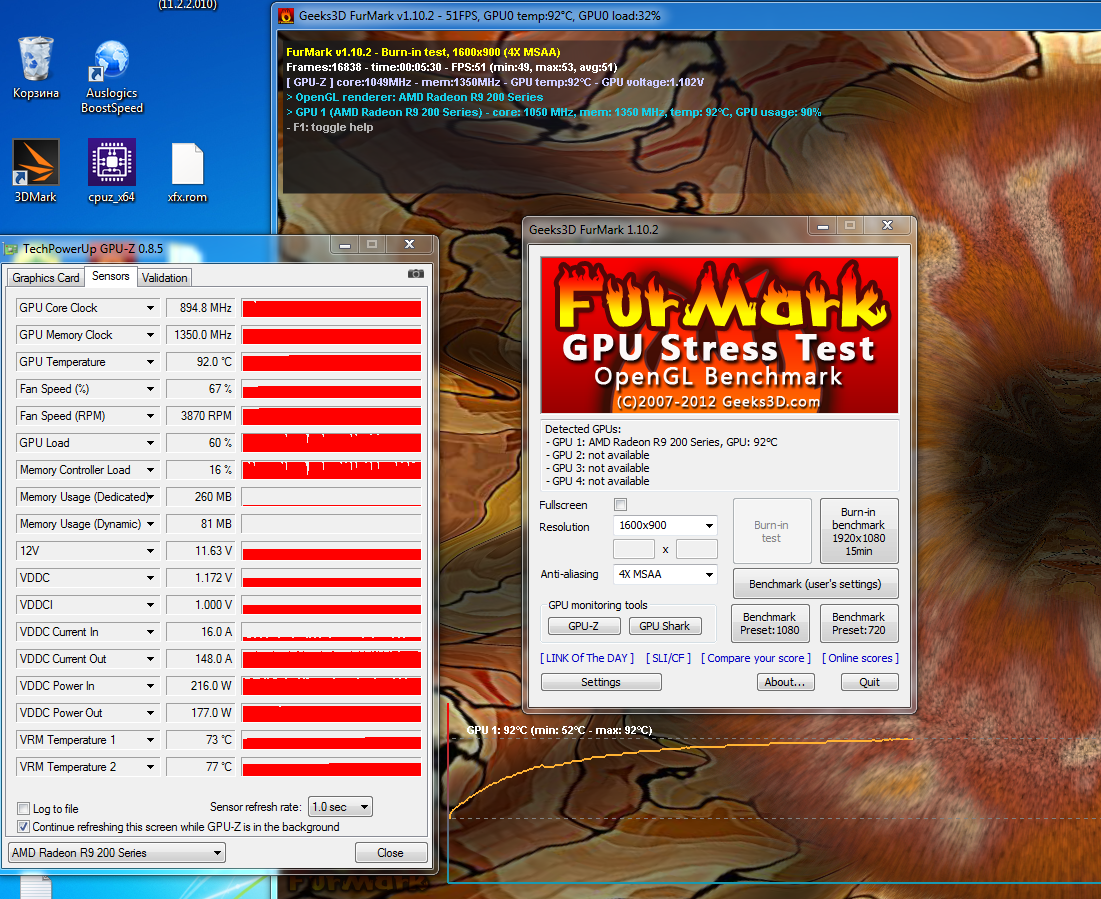Click the 3870 RPM fan speed value
The width and height of the screenshot is (1101, 899).
point(200,416)
